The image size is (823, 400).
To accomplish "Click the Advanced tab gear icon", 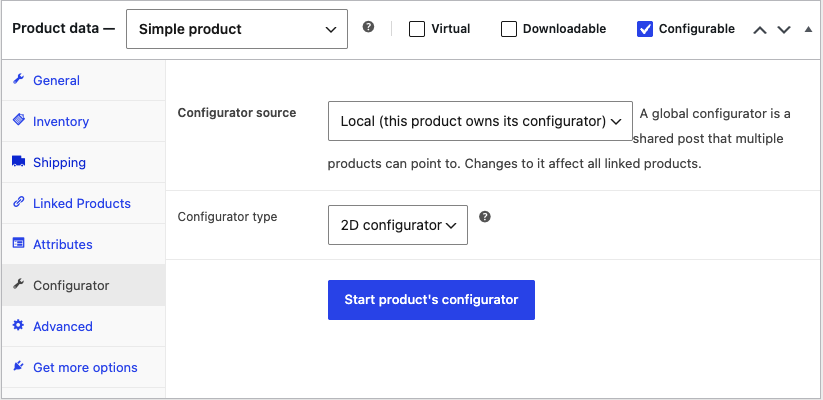I will tap(18, 325).
